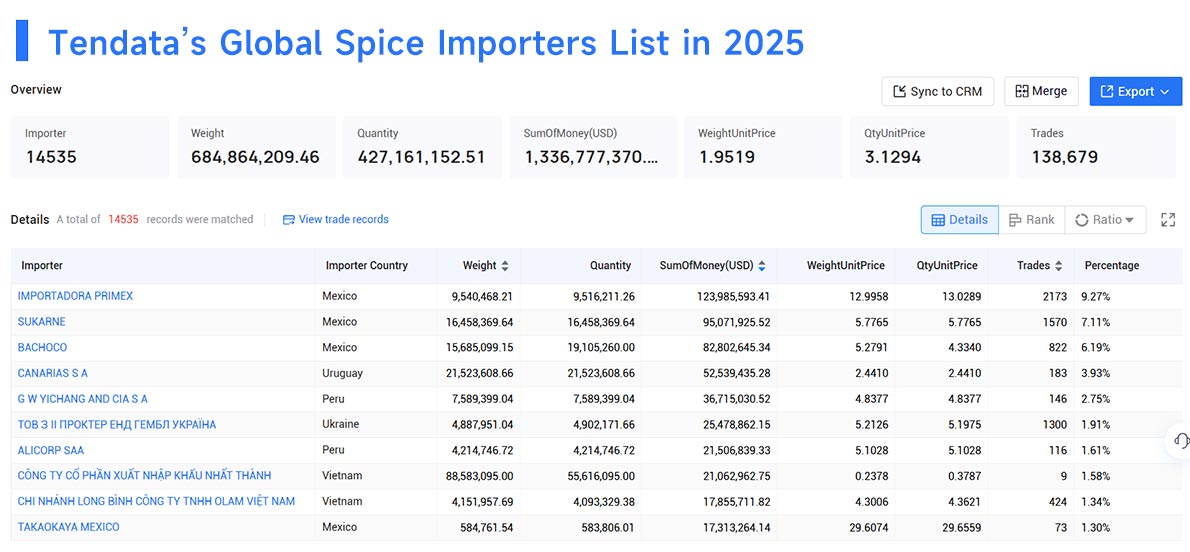
Task: Click the 1300 trades cell
Action: [x=1054, y=424]
